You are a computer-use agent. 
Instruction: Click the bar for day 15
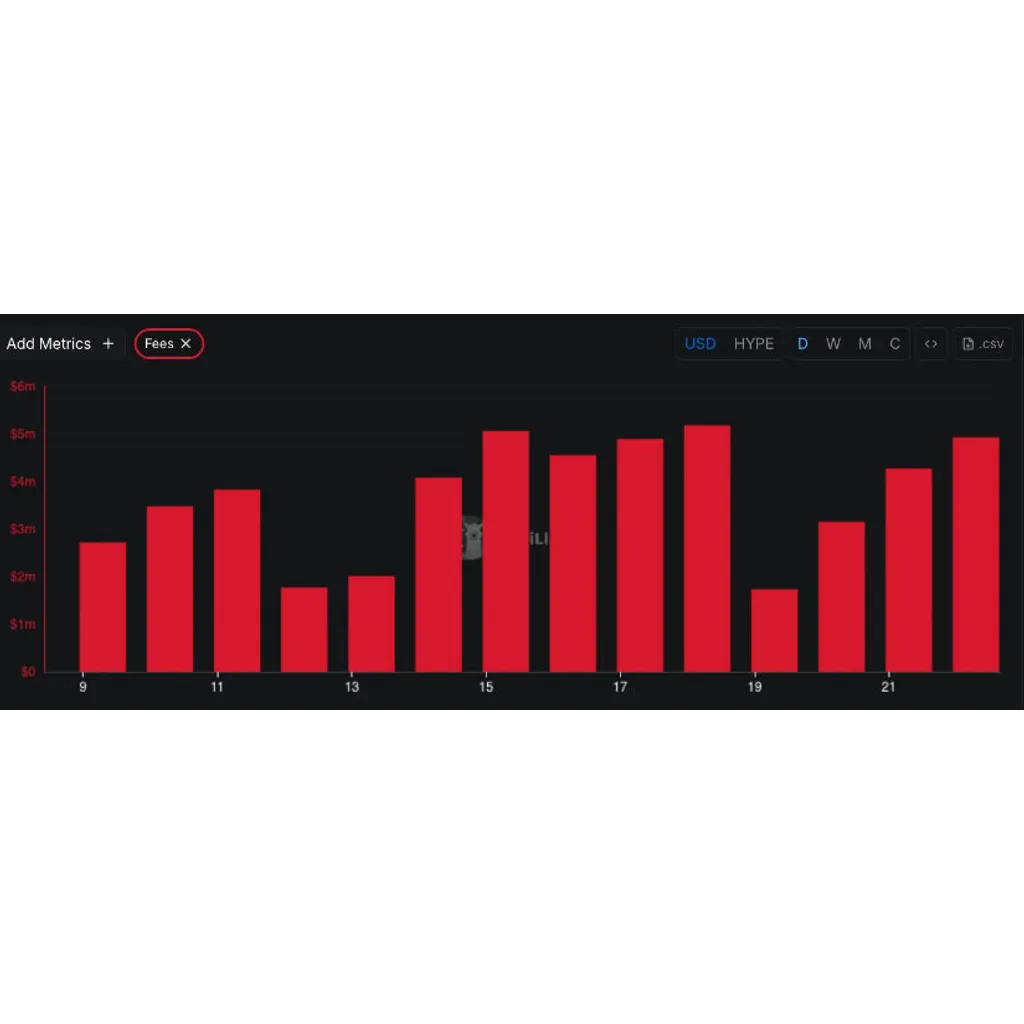505,551
